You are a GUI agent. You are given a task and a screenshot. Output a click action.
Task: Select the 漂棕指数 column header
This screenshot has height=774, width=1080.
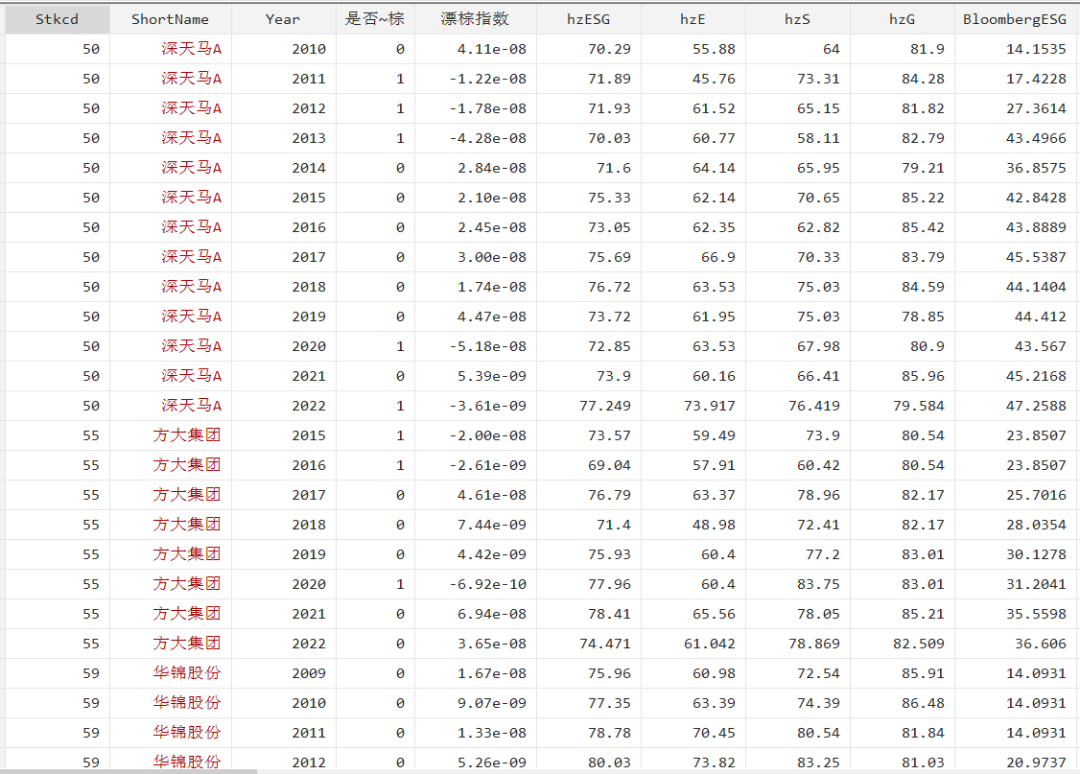click(x=475, y=19)
